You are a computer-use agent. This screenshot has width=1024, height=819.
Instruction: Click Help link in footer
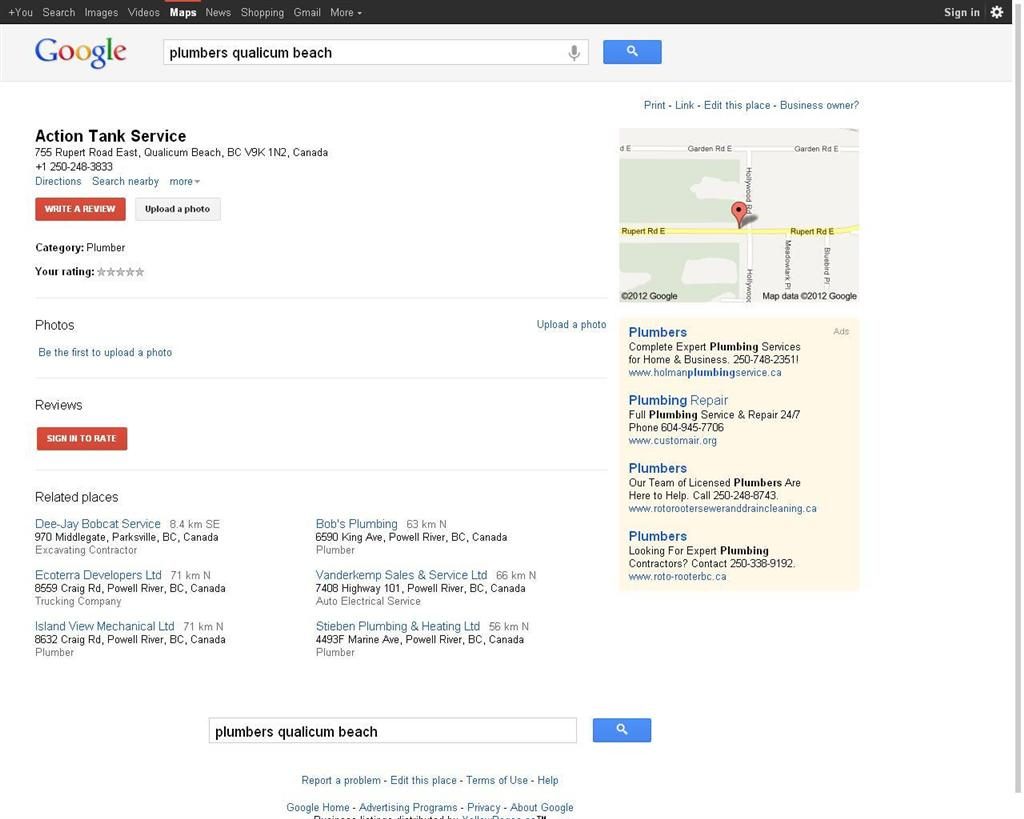coord(548,780)
